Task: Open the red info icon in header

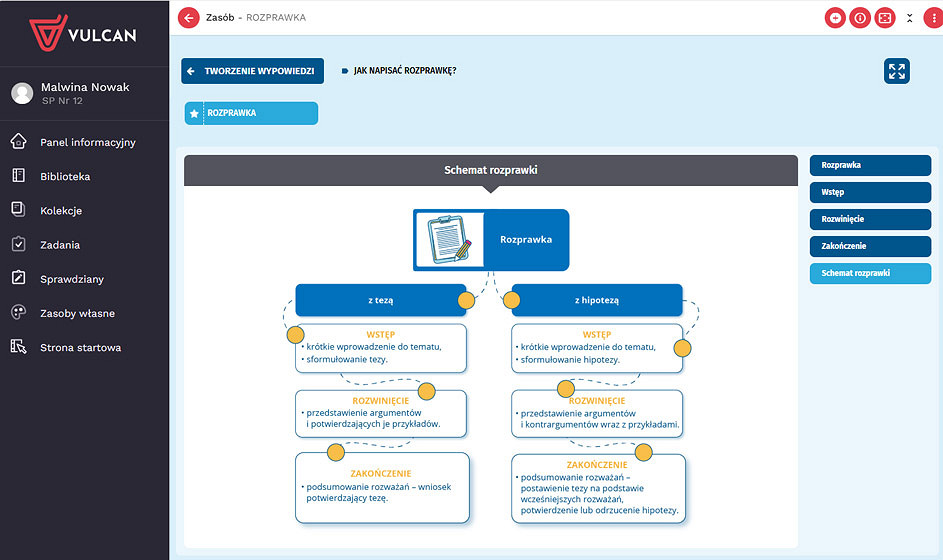Action: click(x=859, y=18)
